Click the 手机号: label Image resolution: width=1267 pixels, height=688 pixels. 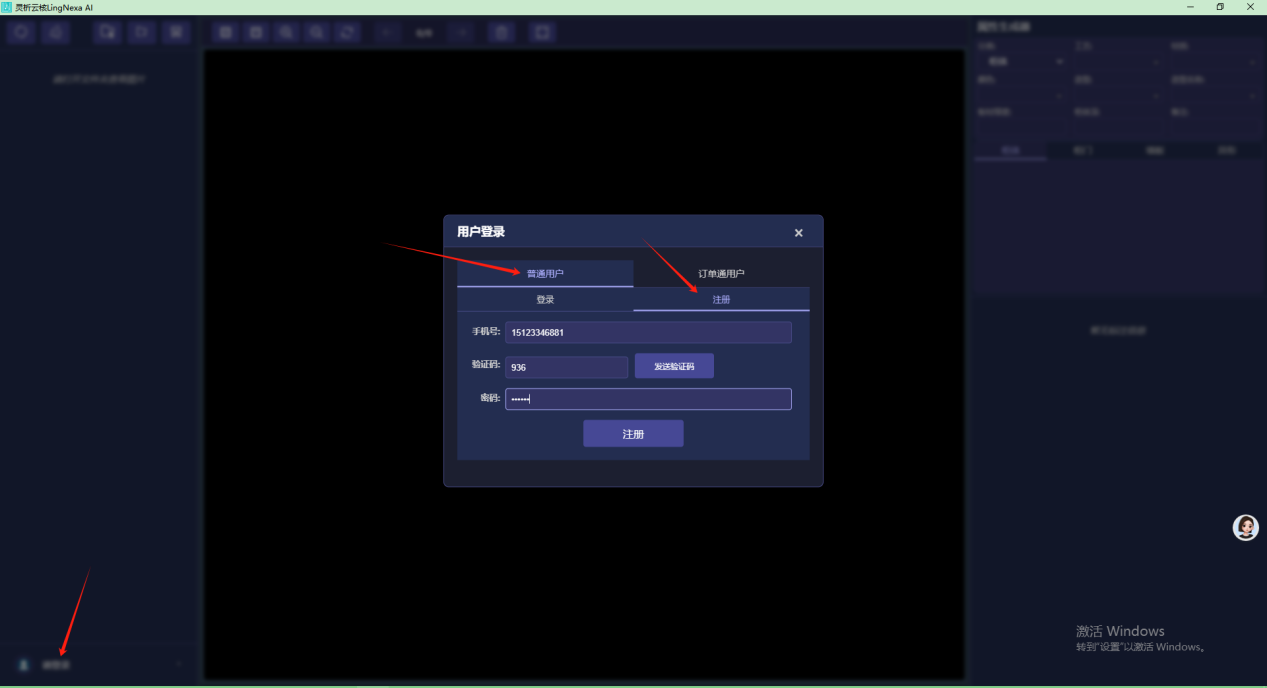coord(486,331)
